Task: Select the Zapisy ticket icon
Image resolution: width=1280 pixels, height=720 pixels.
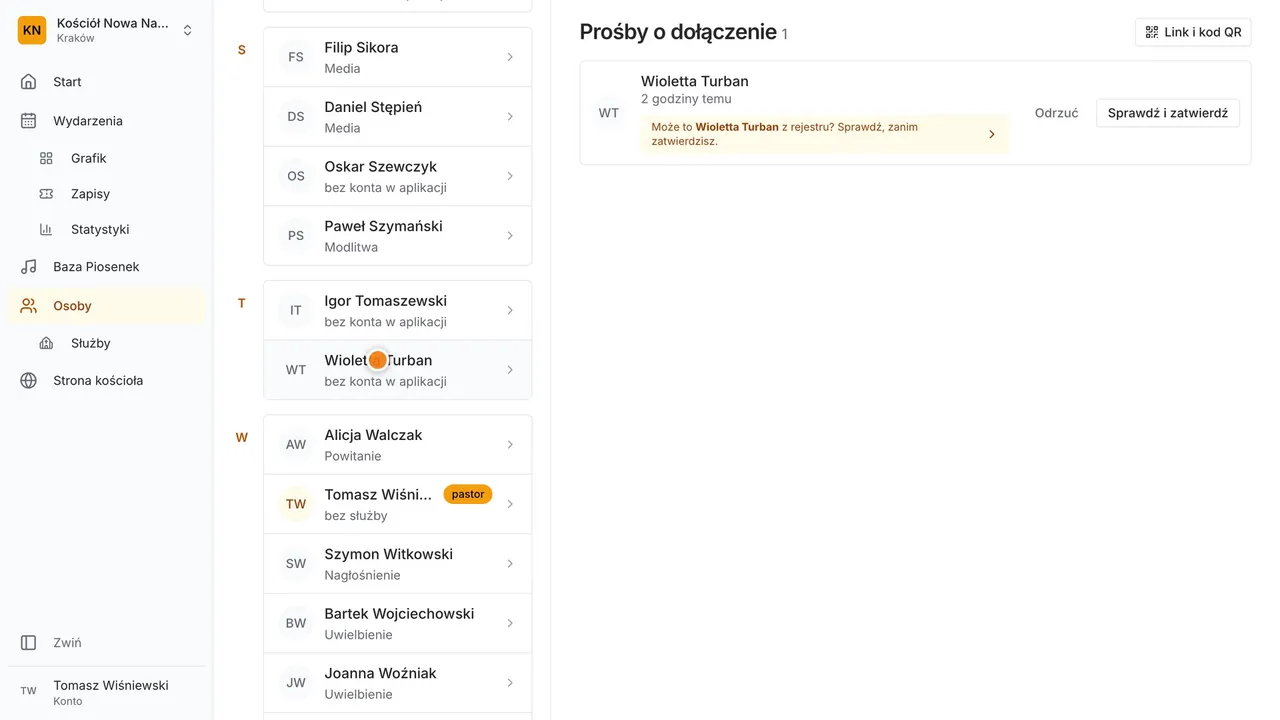Action: click(x=46, y=194)
